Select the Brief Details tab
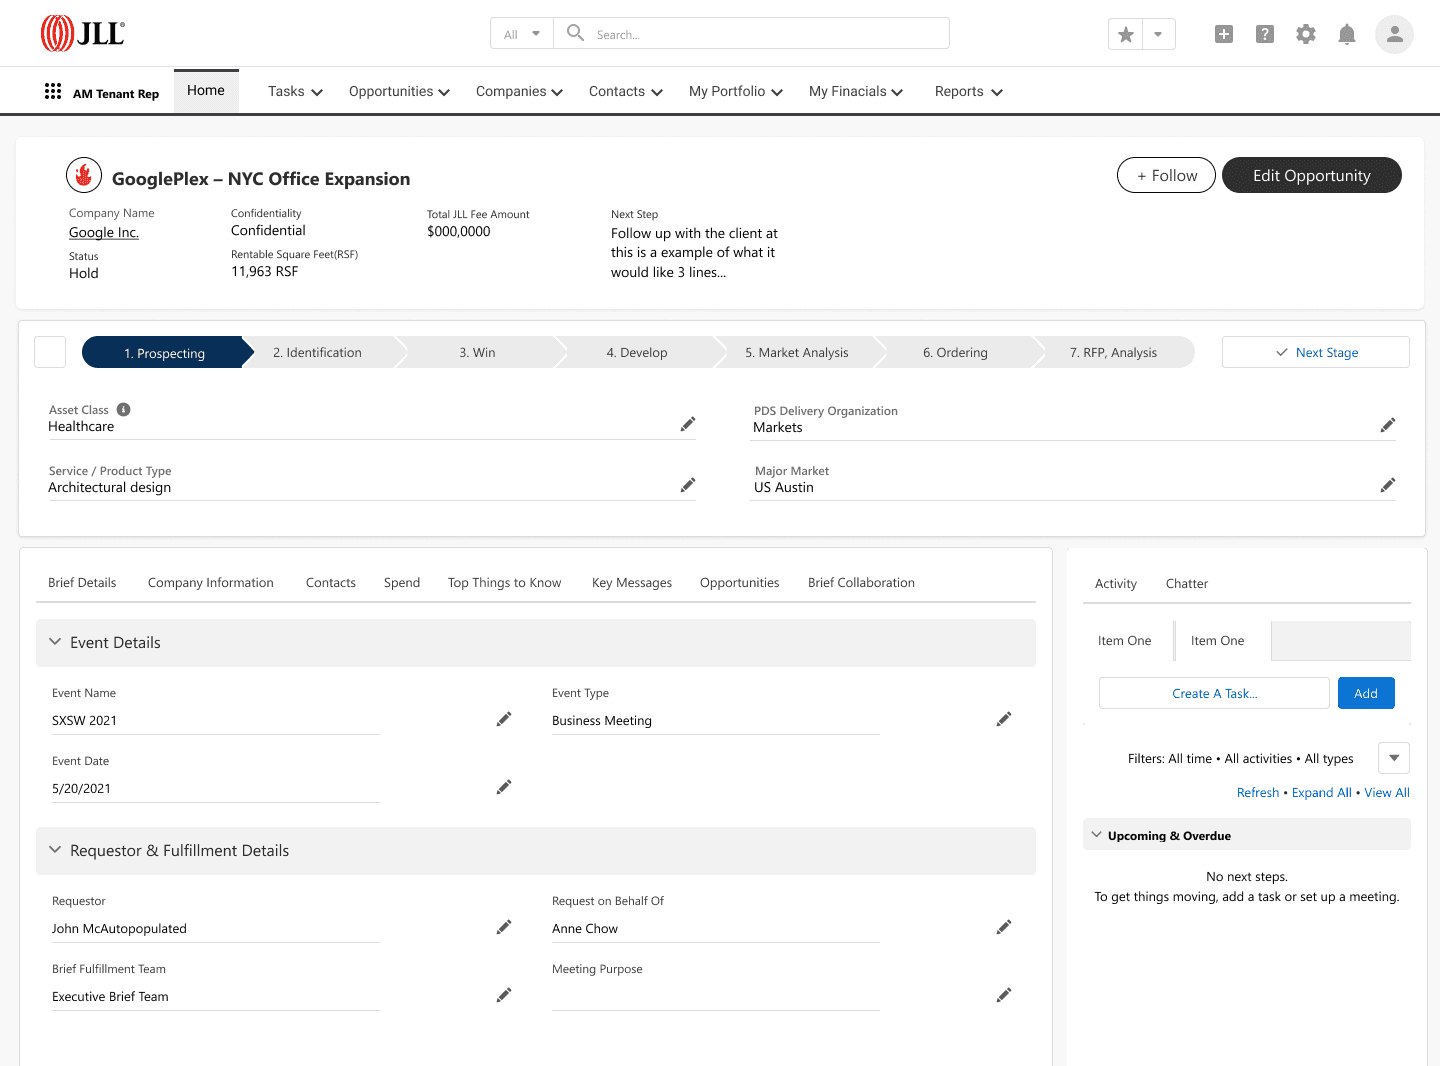 (82, 583)
